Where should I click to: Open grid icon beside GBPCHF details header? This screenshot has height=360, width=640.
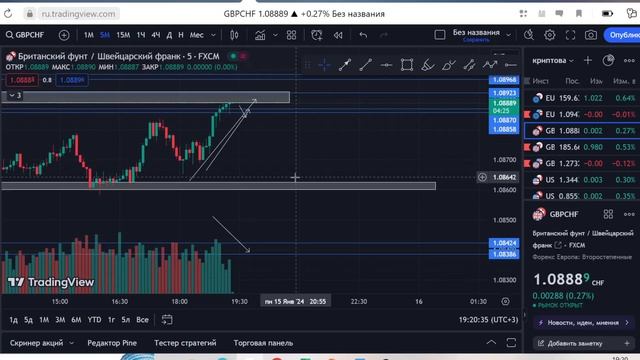click(608, 214)
